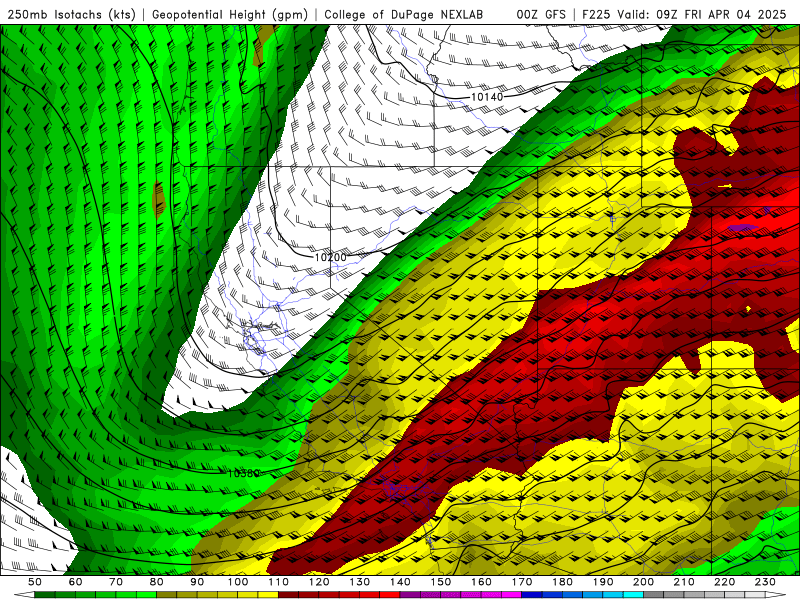Click the '00Z GFS' model run label
This screenshot has height=600, width=800.
[x=541, y=14]
